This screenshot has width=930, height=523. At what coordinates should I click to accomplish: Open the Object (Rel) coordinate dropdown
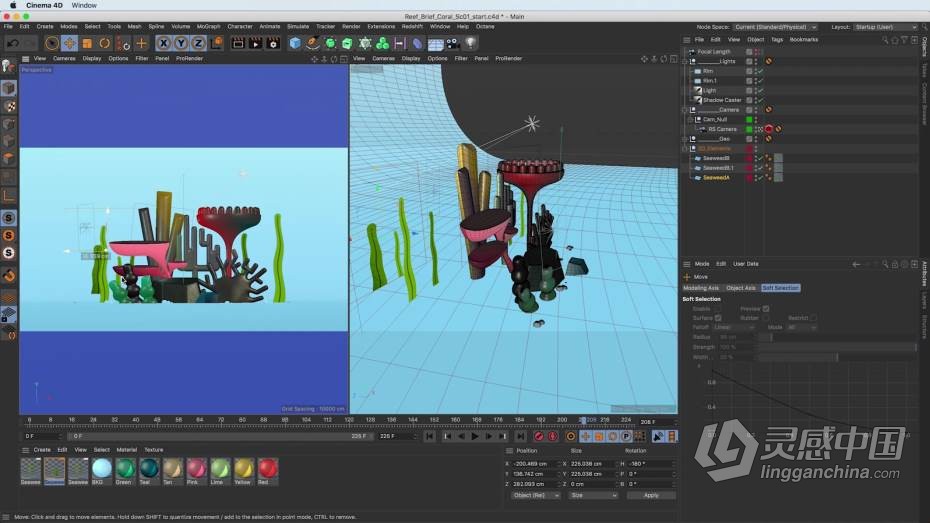click(x=536, y=495)
